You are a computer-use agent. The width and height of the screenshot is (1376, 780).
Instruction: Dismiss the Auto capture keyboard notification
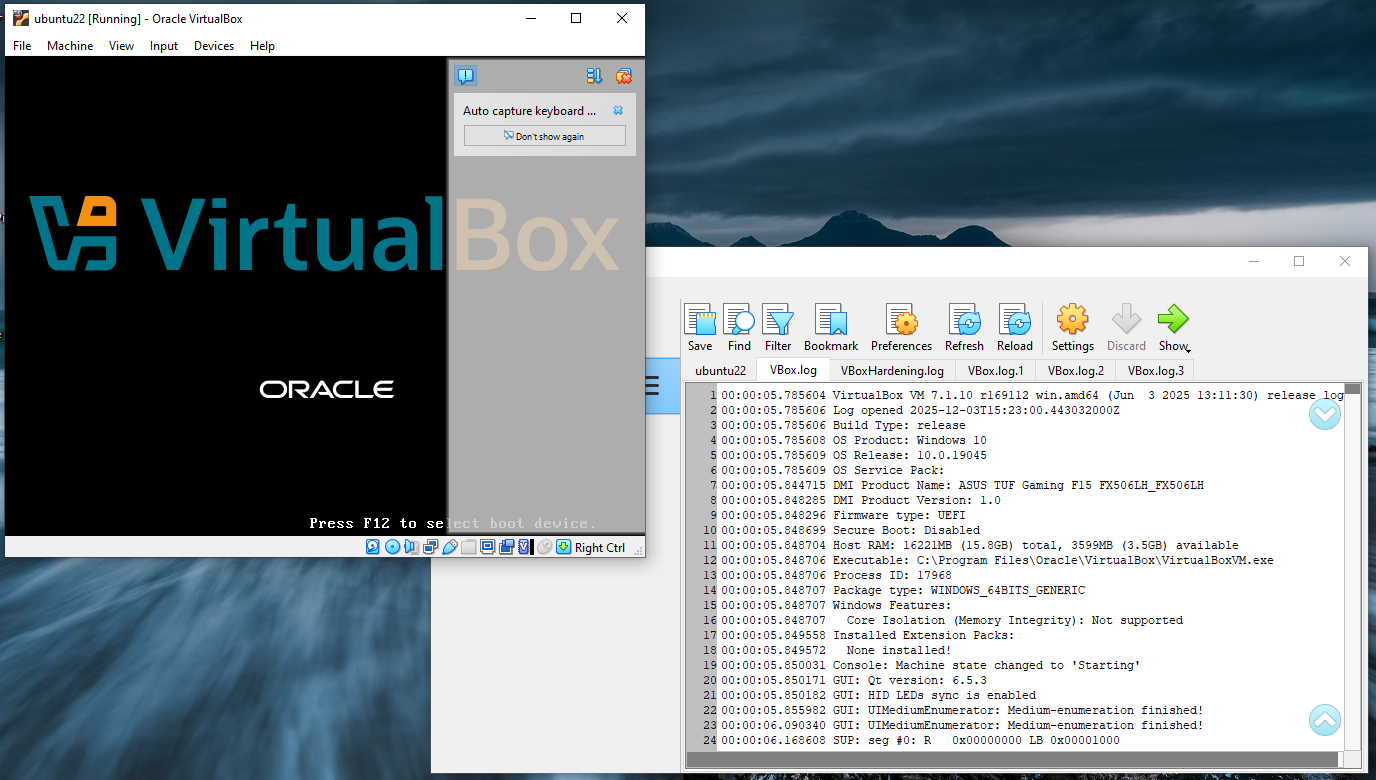tap(618, 111)
